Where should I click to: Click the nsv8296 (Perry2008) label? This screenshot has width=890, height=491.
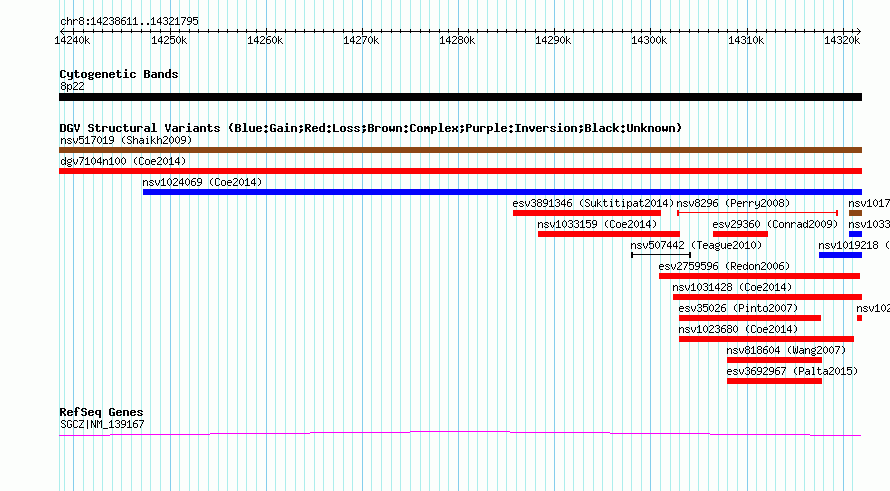click(733, 203)
